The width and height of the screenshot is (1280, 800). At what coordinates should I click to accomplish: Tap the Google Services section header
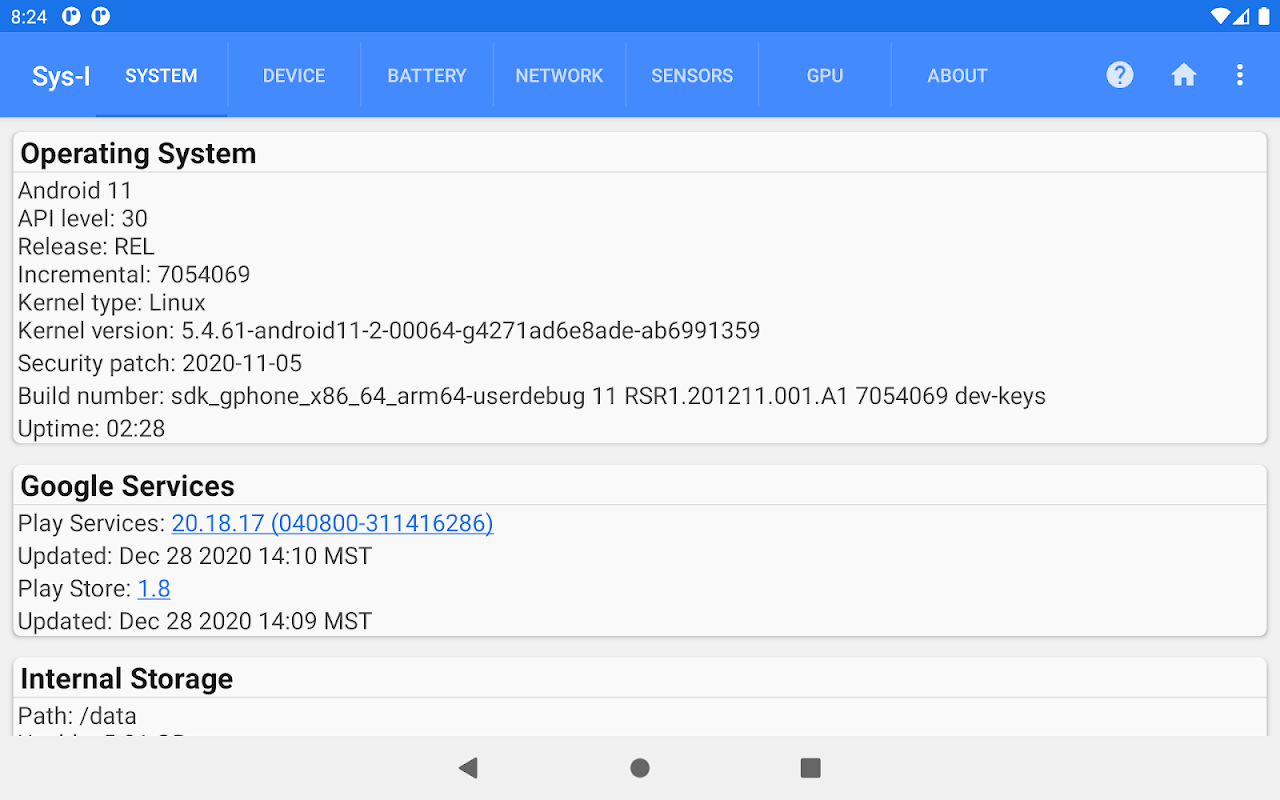click(127, 486)
